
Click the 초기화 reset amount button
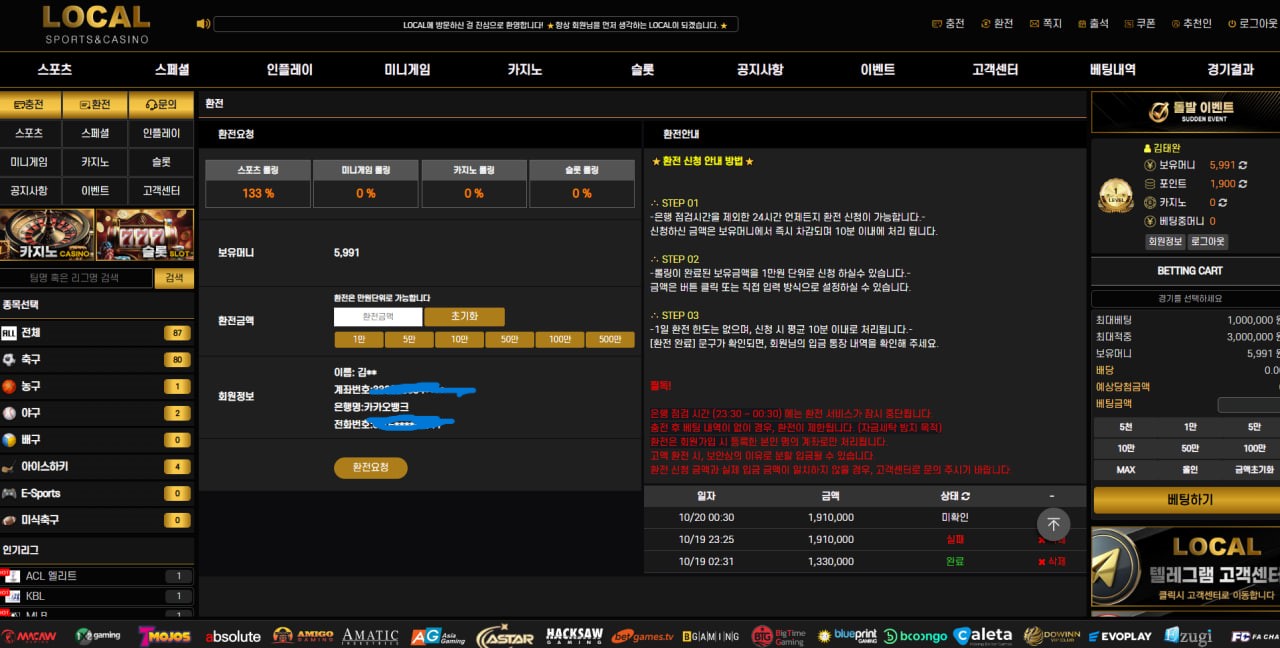464,317
